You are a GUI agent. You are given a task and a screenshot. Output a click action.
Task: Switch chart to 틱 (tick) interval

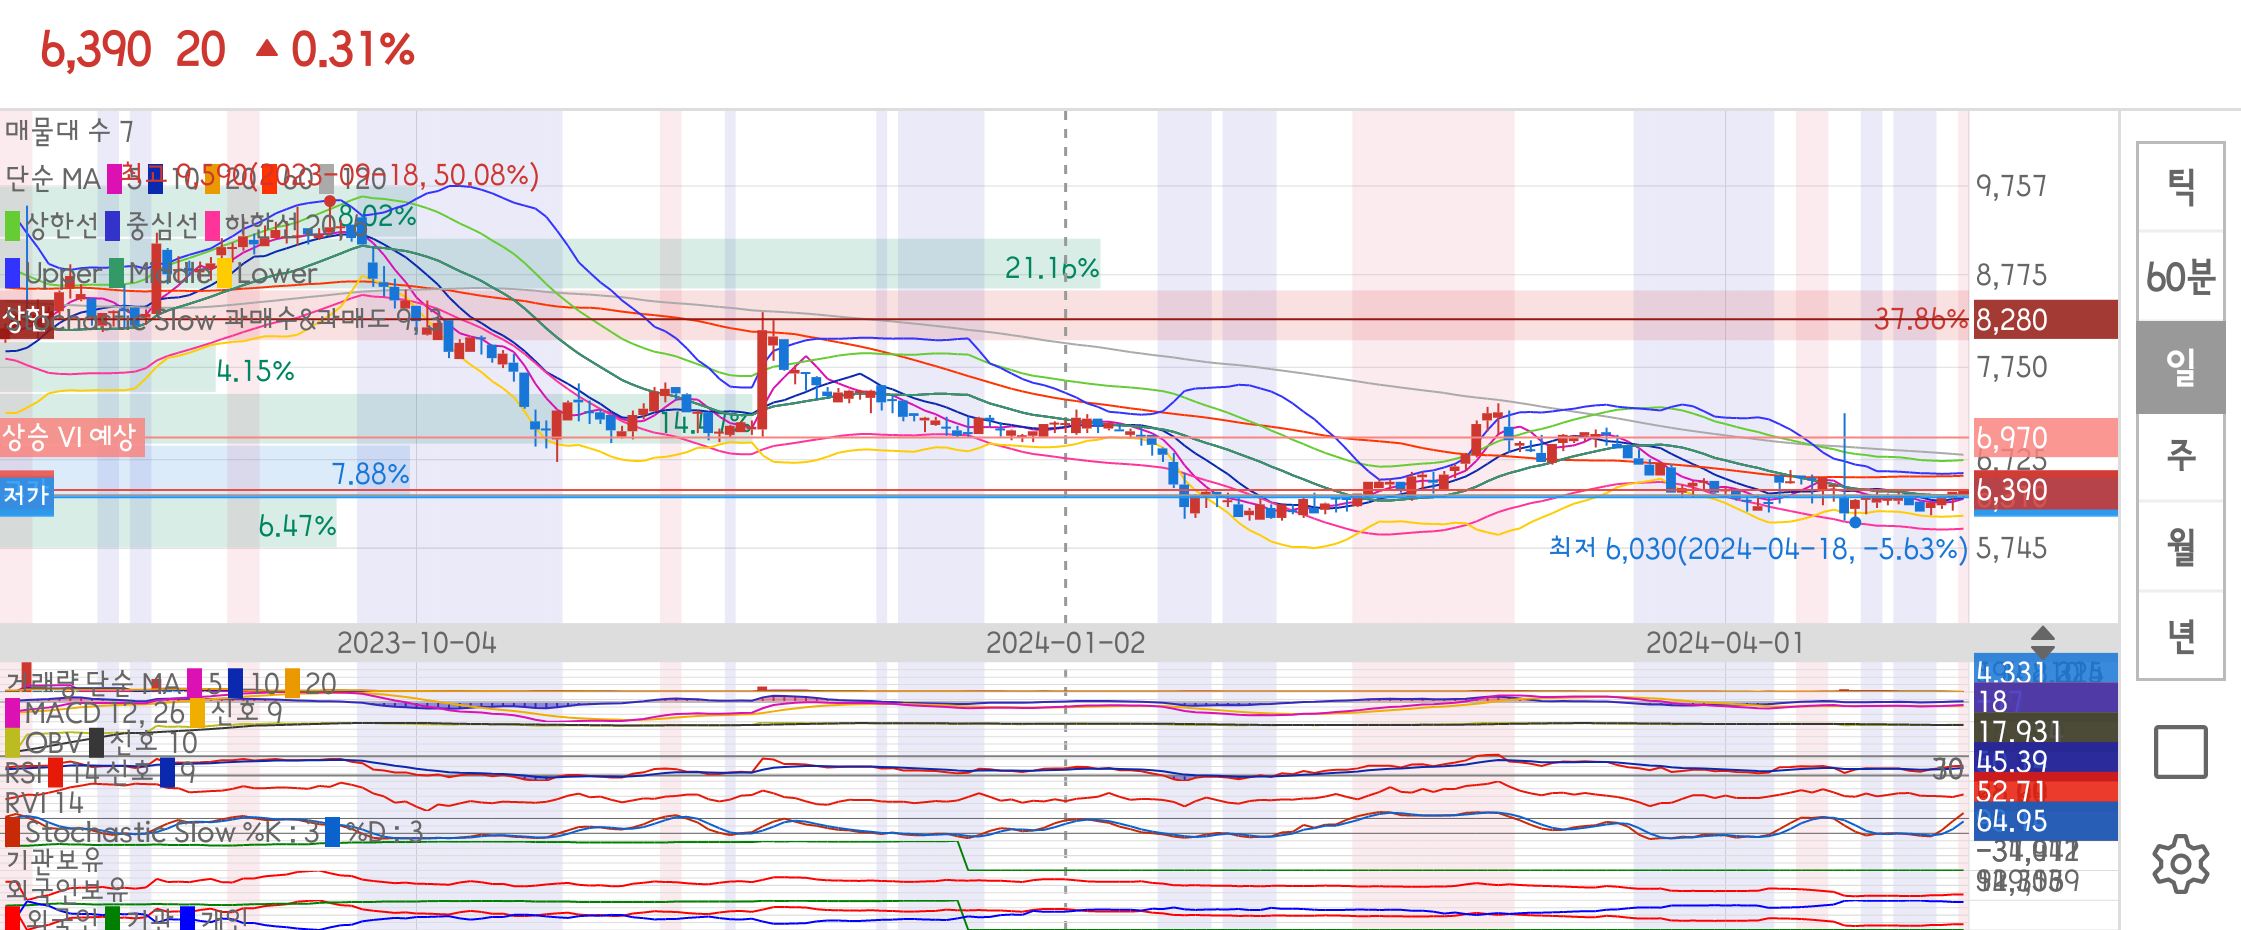[x=2180, y=187]
